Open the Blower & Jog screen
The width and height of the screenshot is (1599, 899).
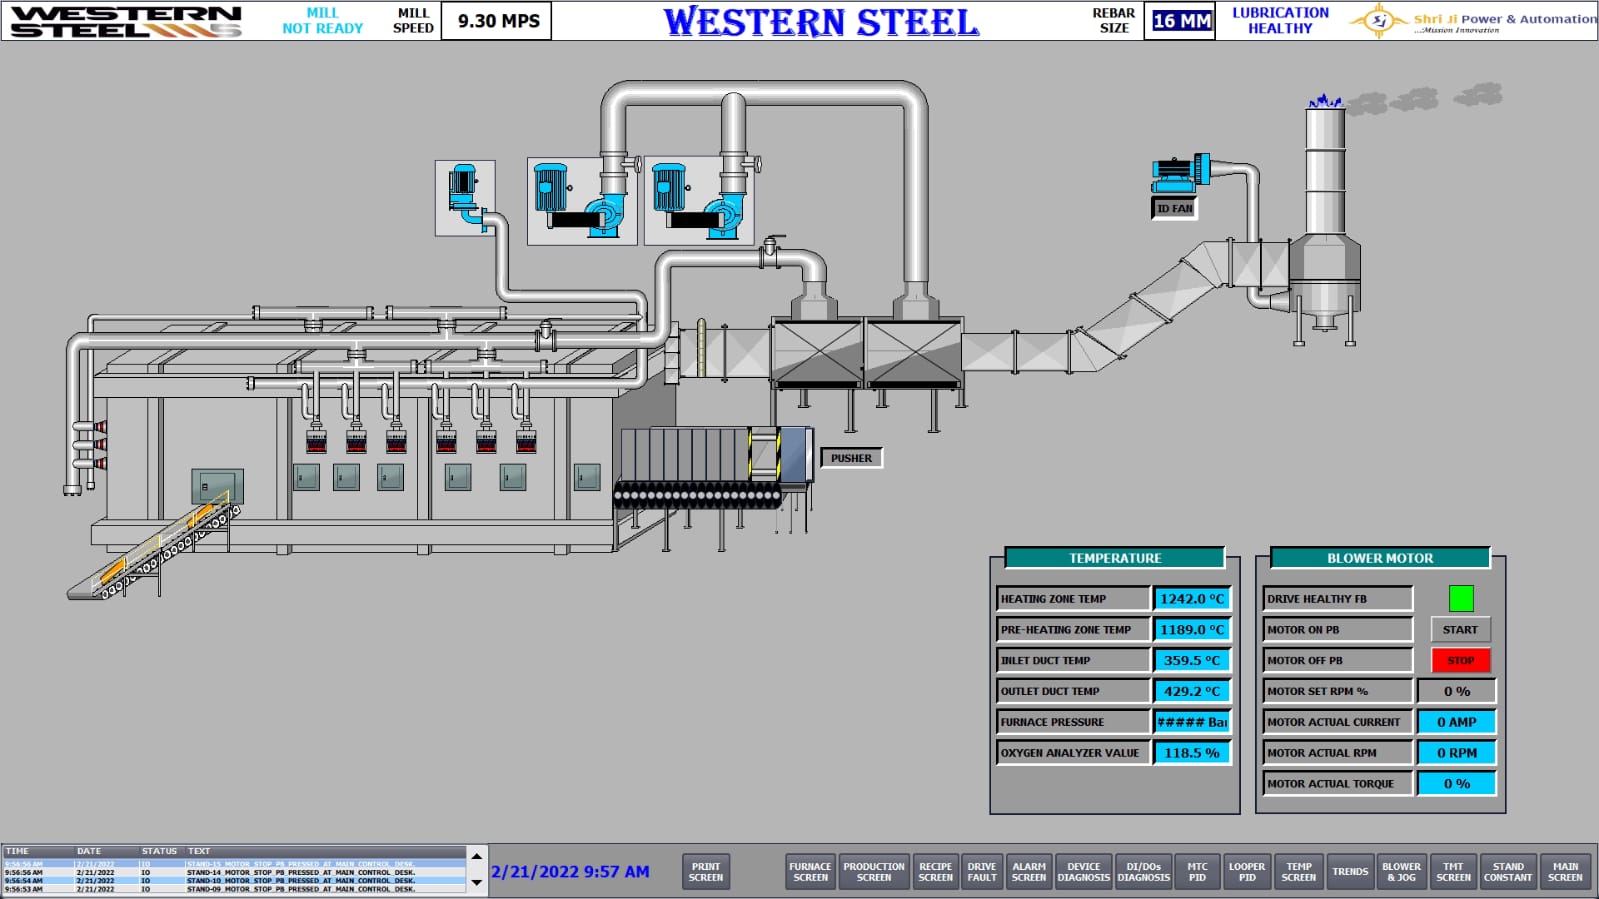(1401, 872)
